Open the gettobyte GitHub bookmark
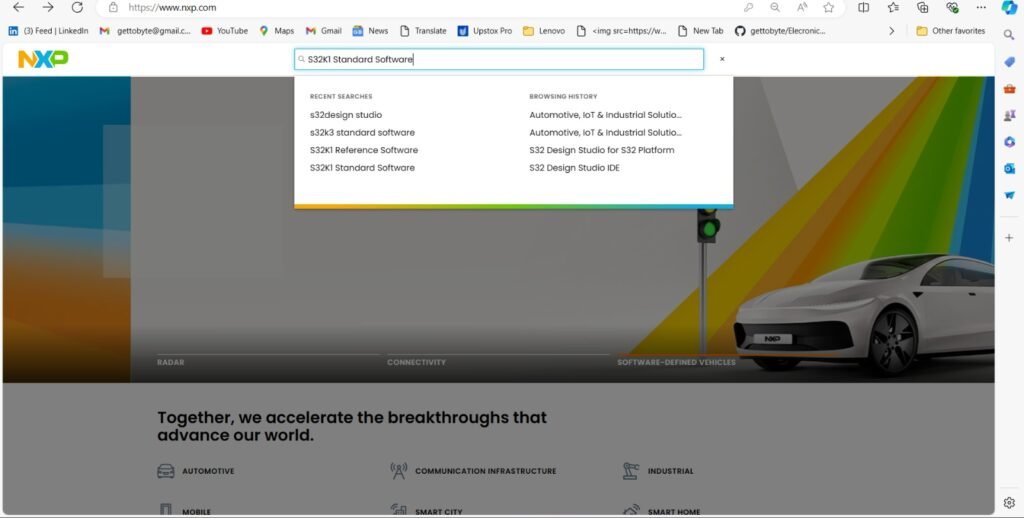This screenshot has height=518, width=1024. [x=780, y=31]
